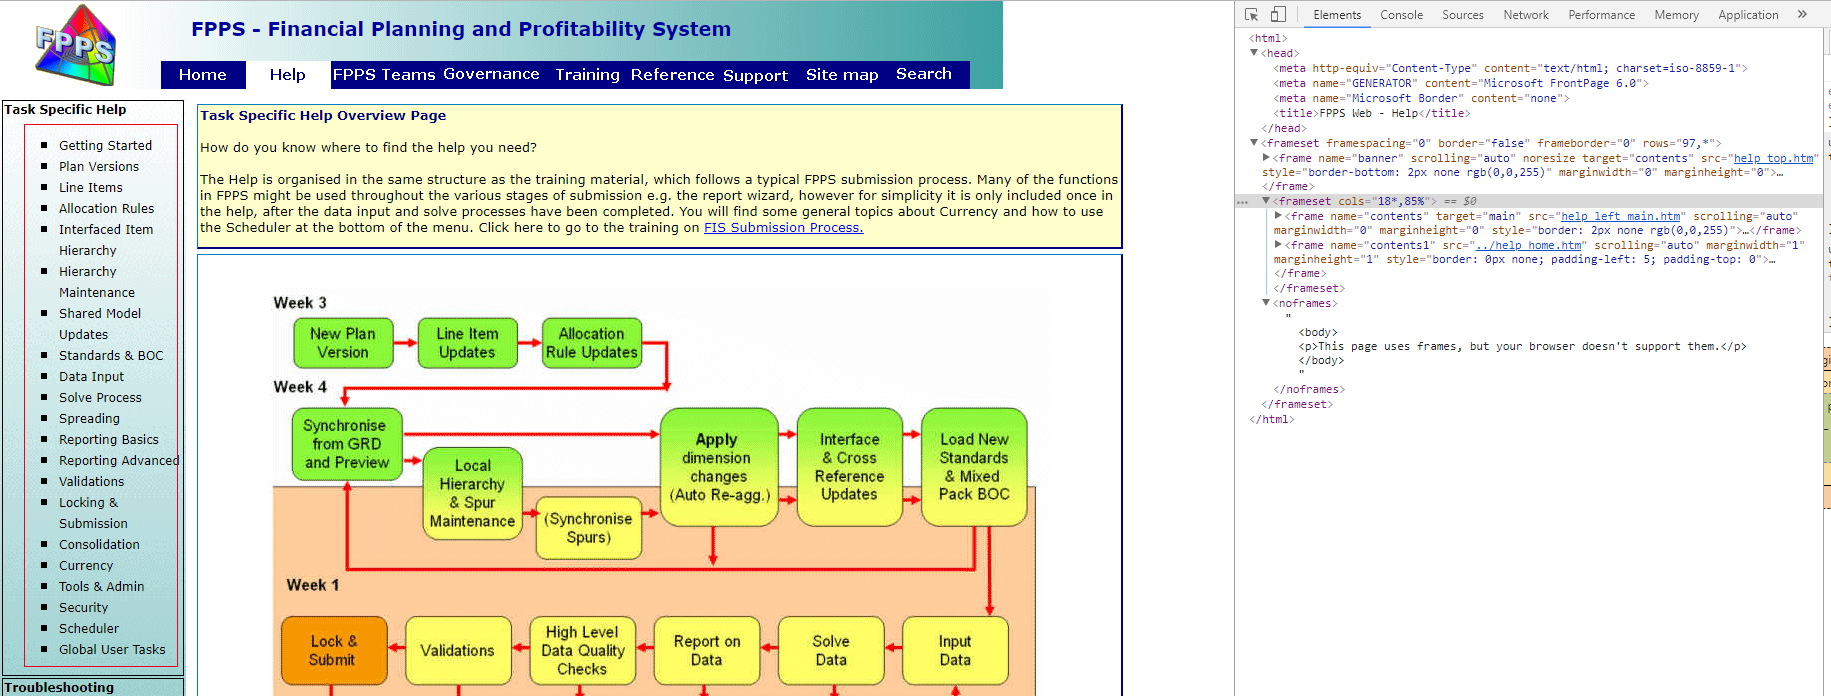The width and height of the screenshot is (1831, 696).
Task: Toggle the device toolbar in DevTools
Action: (x=1278, y=14)
